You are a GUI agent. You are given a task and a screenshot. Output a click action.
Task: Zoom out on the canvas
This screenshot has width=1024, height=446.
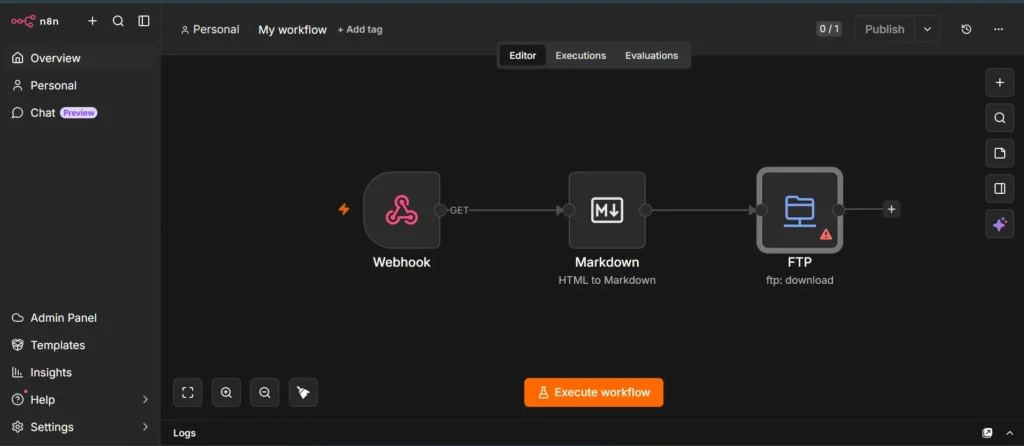[264, 392]
